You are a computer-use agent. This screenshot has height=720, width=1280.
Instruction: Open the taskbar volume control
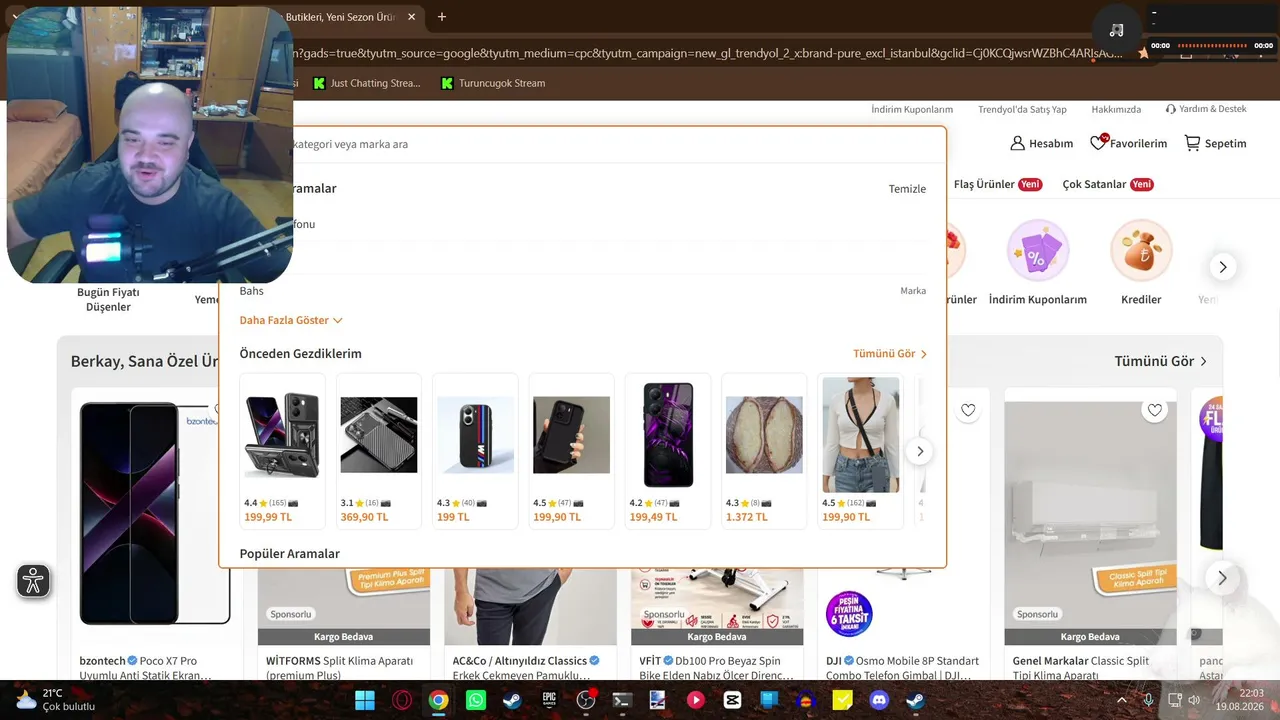pos(1193,701)
